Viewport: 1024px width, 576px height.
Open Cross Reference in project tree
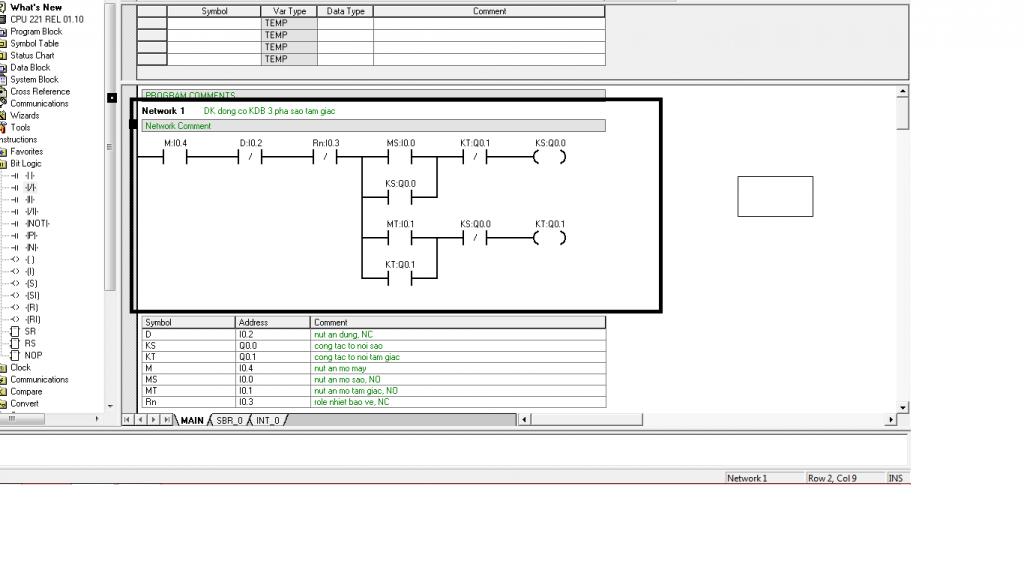click(x=40, y=91)
